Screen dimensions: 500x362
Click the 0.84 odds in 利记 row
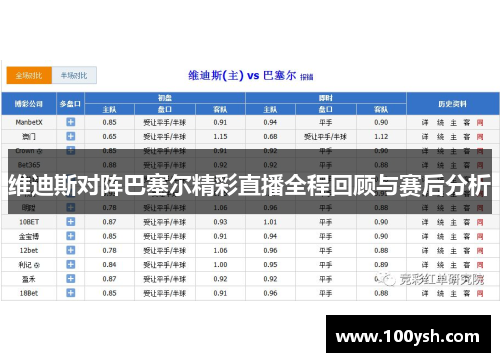(109, 265)
